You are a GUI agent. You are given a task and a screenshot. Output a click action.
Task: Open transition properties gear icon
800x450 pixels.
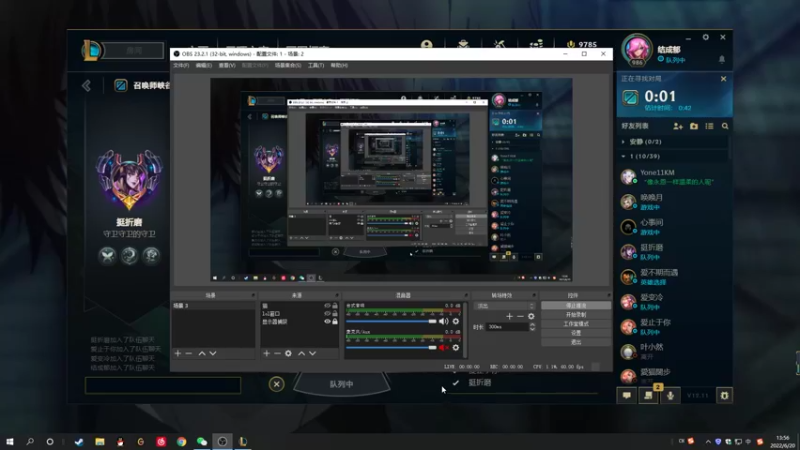point(531,316)
